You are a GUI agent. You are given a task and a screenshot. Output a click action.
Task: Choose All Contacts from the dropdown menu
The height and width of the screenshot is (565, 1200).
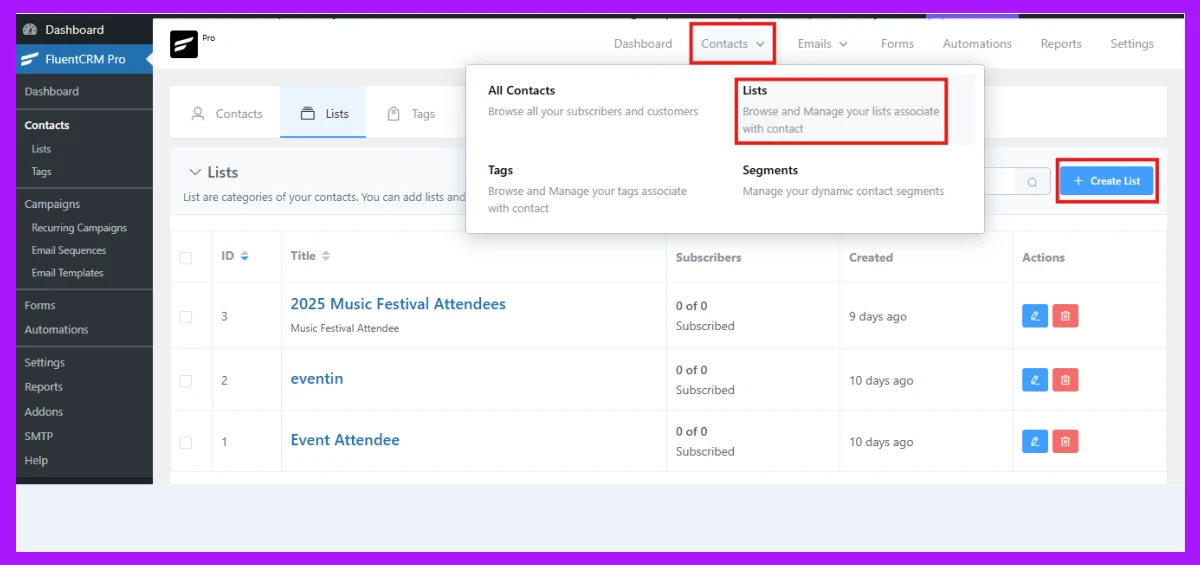coord(593,101)
